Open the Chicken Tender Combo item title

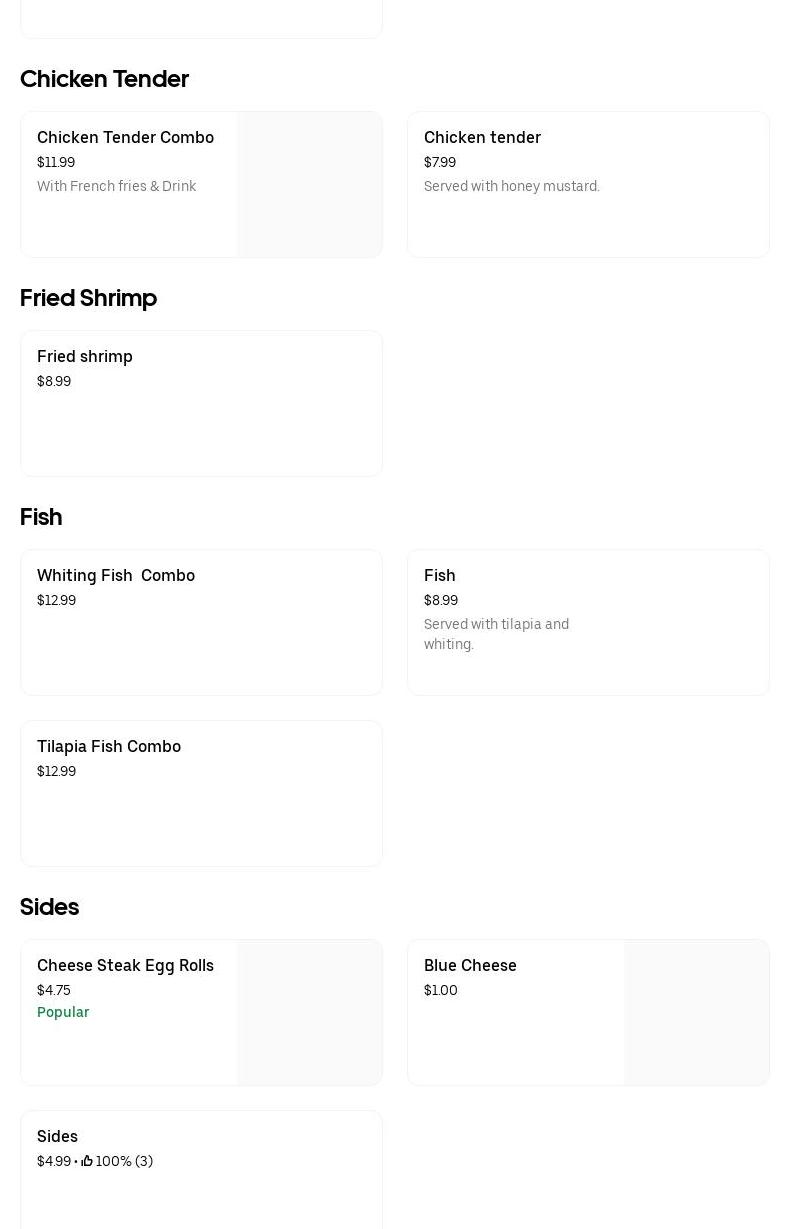[x=125, y=137]
